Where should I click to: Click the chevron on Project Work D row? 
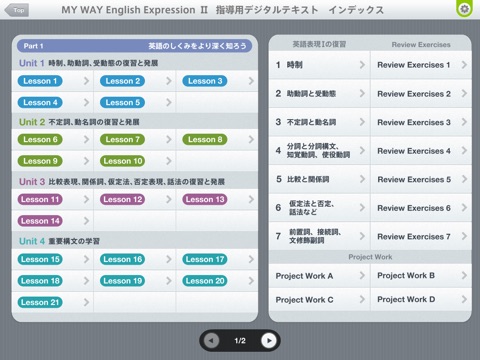[x=464, y=299]
